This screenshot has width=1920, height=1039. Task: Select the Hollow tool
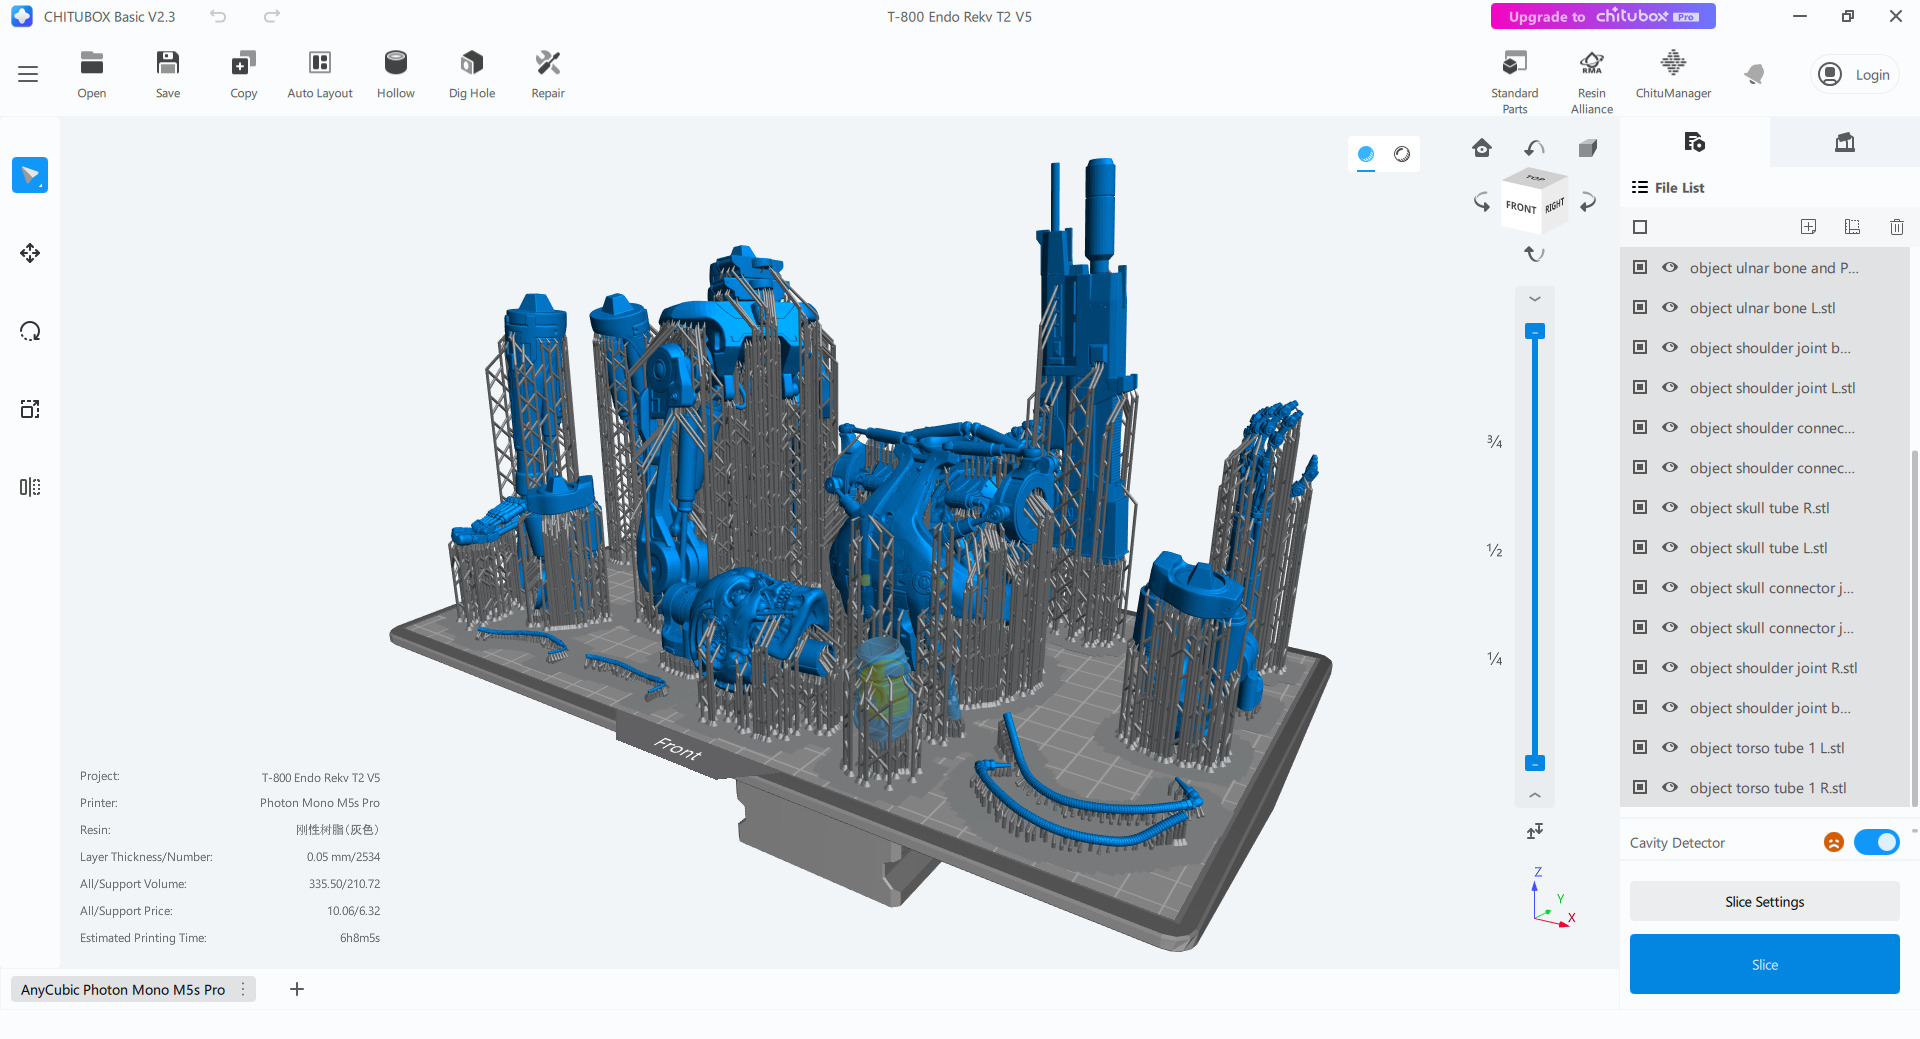pyautogui.click(x=396, y=74)
